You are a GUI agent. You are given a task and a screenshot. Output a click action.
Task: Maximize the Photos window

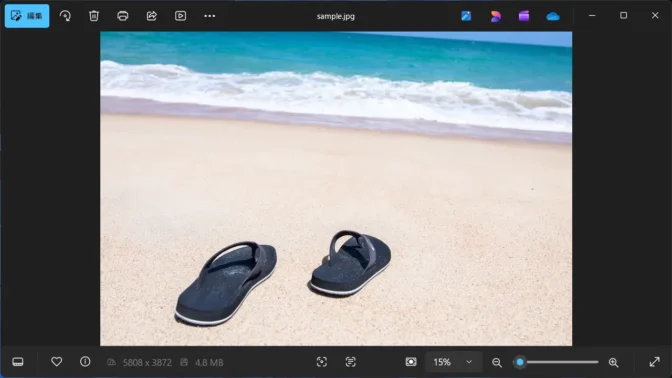pos(624,15)
